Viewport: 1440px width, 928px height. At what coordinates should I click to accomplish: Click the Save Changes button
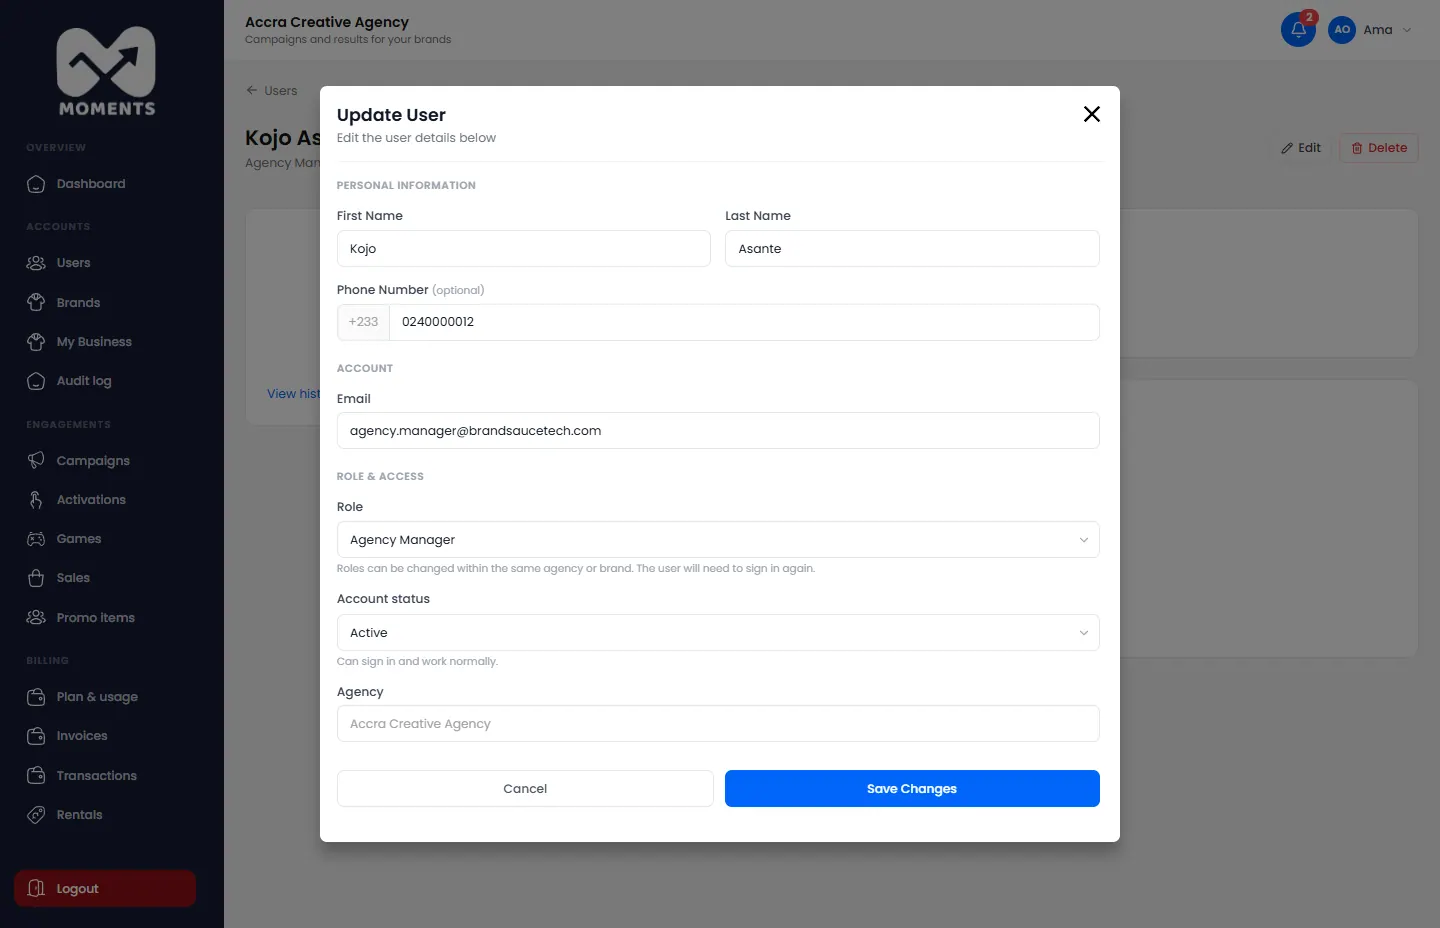912,789
